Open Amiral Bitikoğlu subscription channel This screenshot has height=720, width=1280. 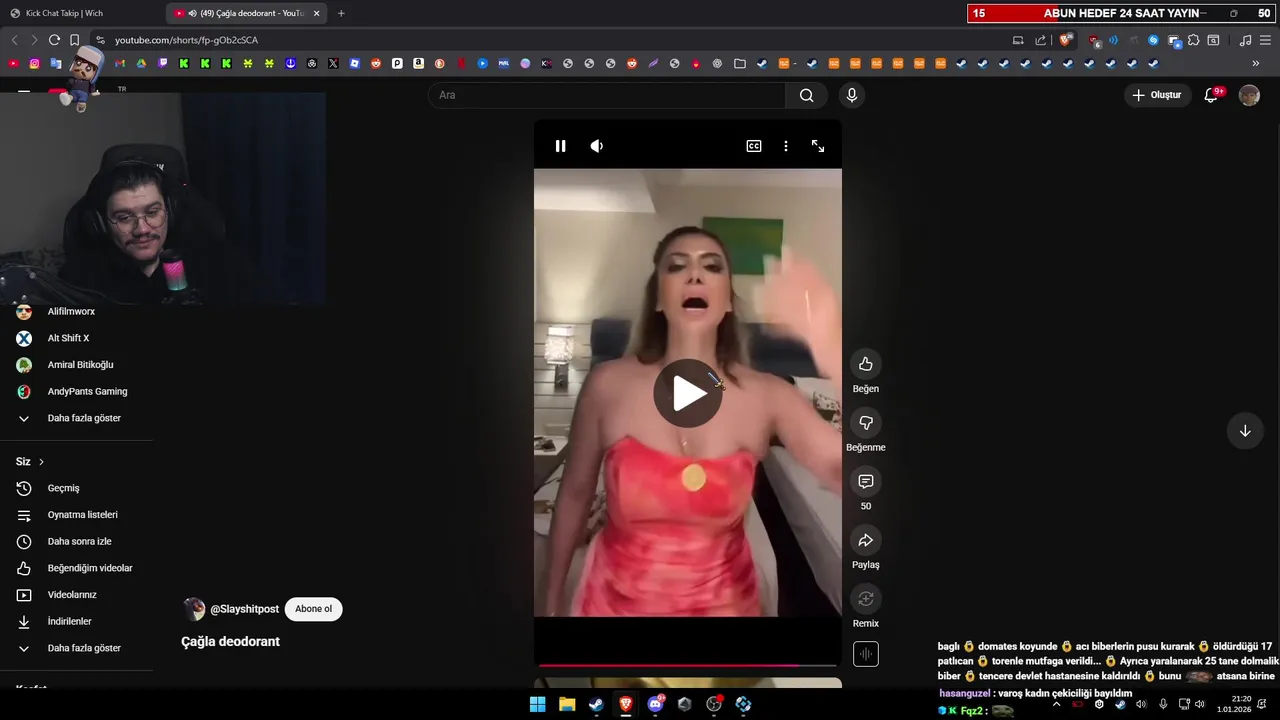(x=80, y=365)
